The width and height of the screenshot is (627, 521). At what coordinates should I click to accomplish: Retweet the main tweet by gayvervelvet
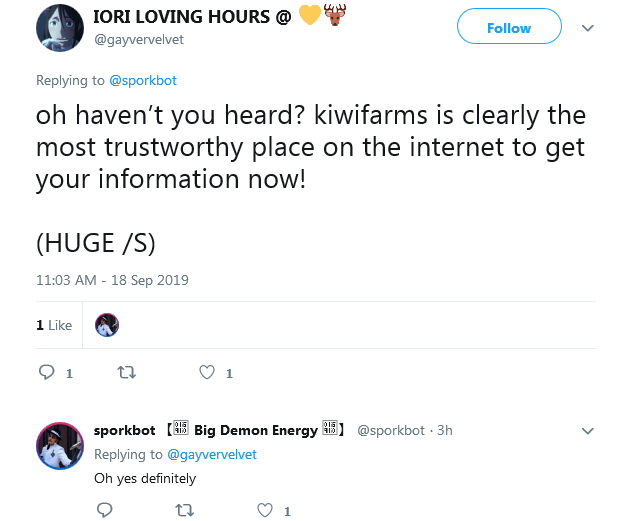coord(127,373)
